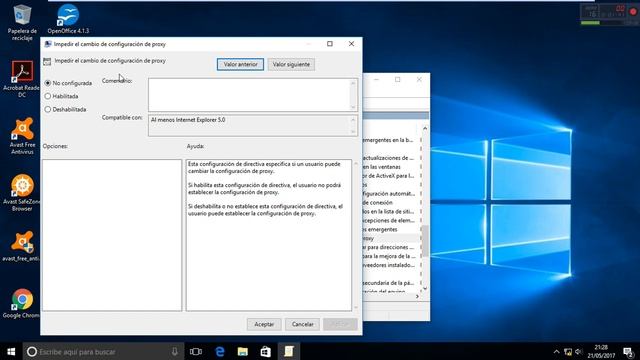Open Acrobat Reader DC desktop shortcut
Screen dimensions: 640x360
22,79
